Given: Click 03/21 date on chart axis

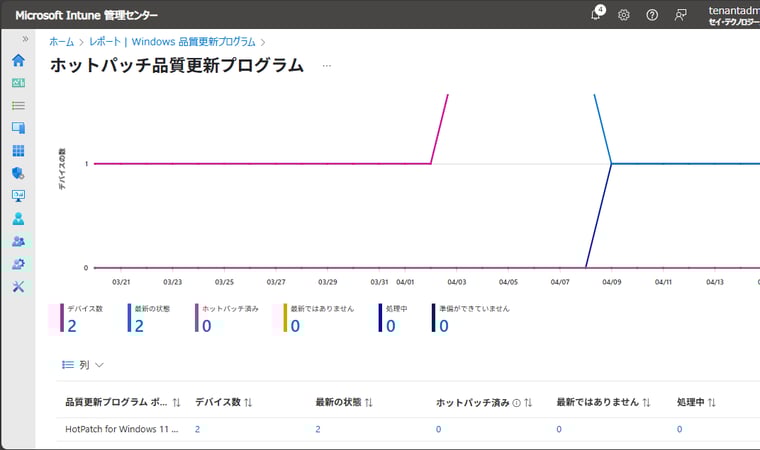Looking at the screenshot, I should pyautogui.click(x=121, y=282).
